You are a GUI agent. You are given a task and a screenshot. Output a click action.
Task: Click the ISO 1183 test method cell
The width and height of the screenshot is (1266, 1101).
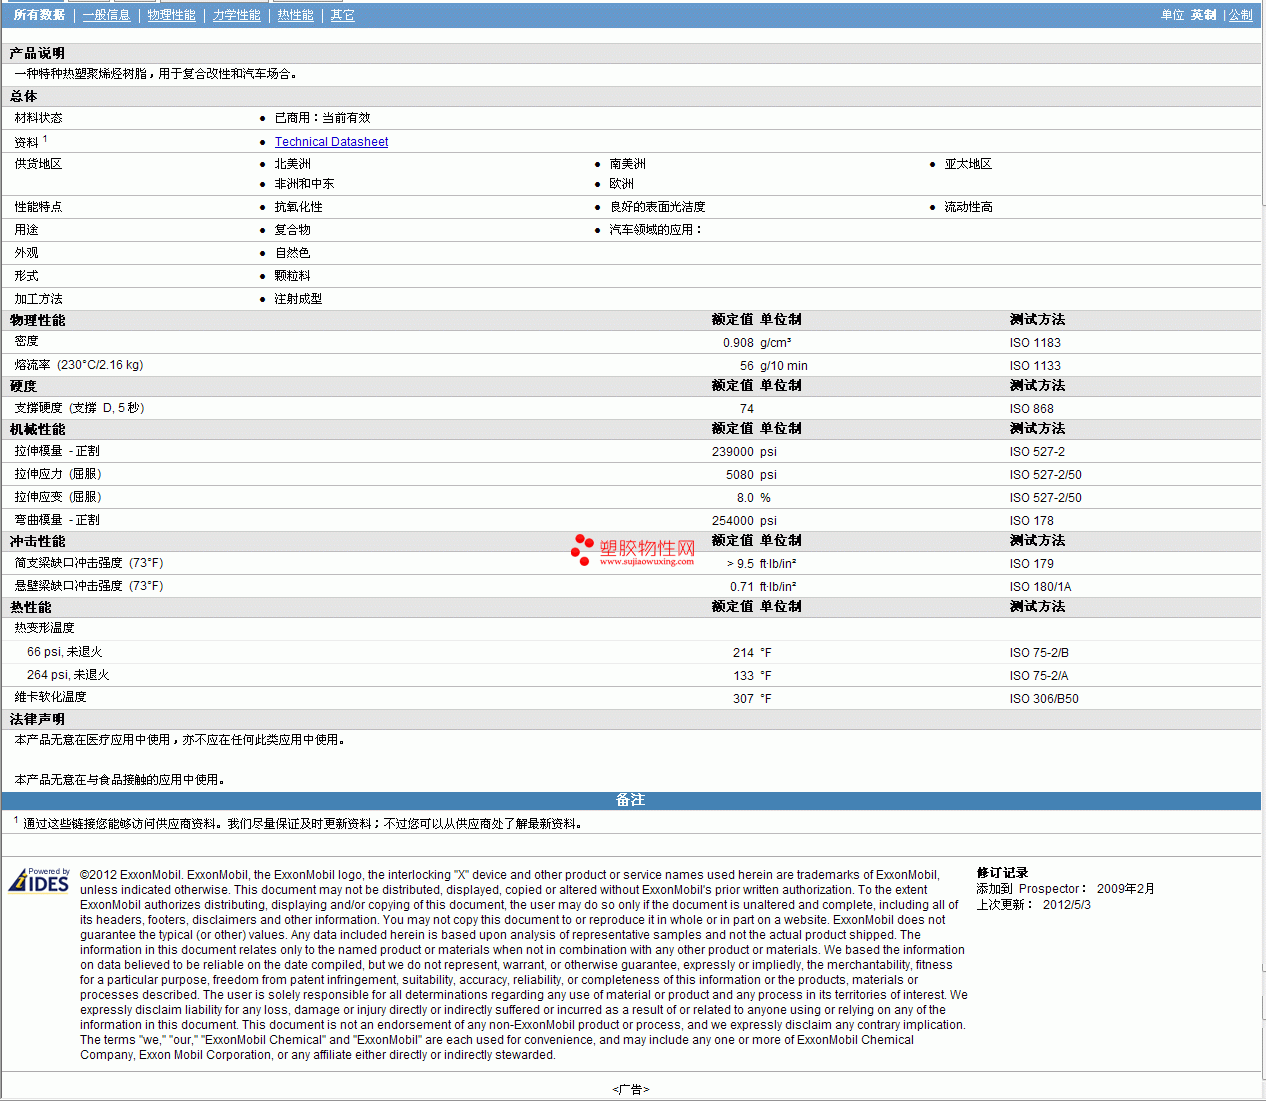[1035, 343]
